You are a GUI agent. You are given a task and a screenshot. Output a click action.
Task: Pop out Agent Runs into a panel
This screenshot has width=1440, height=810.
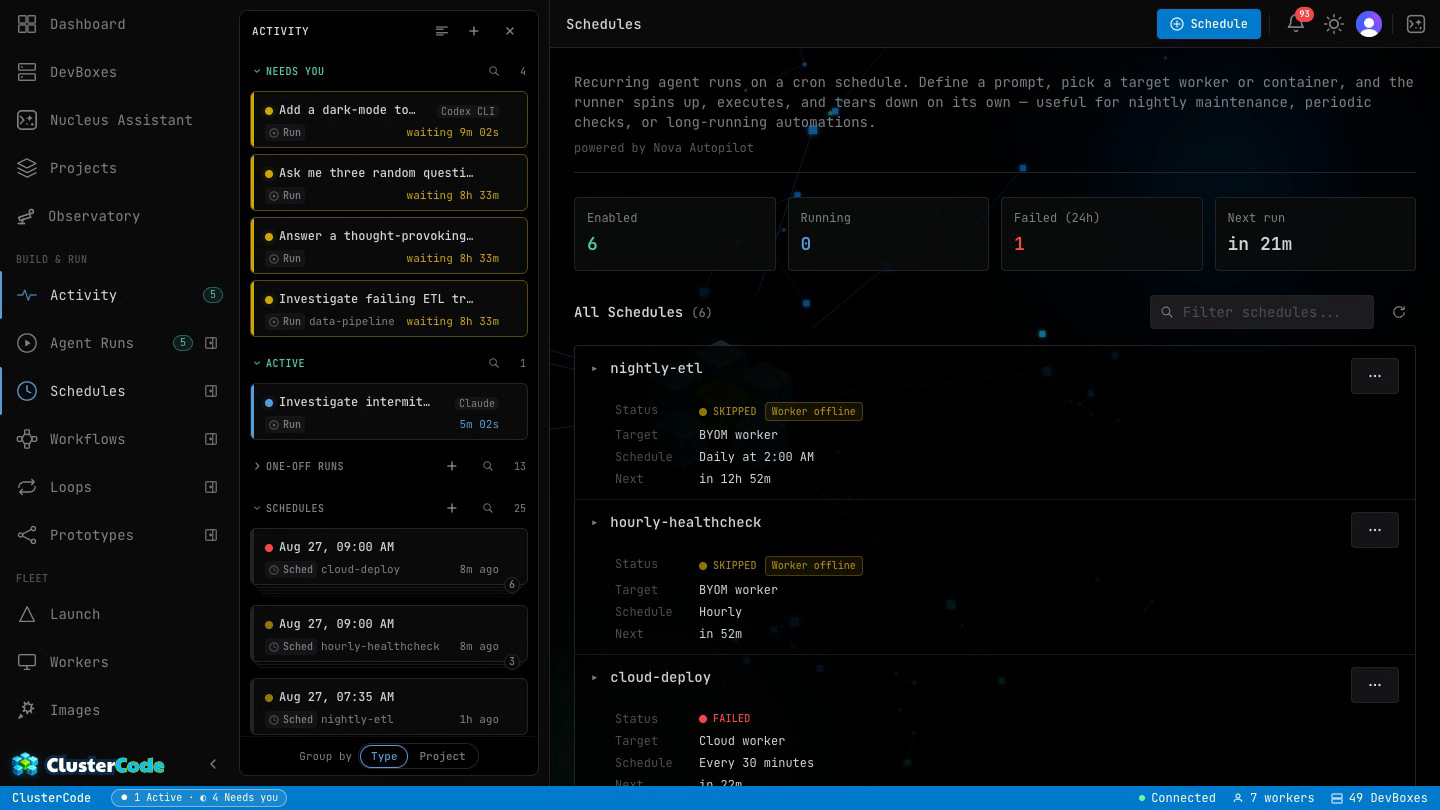coord(211,343)
